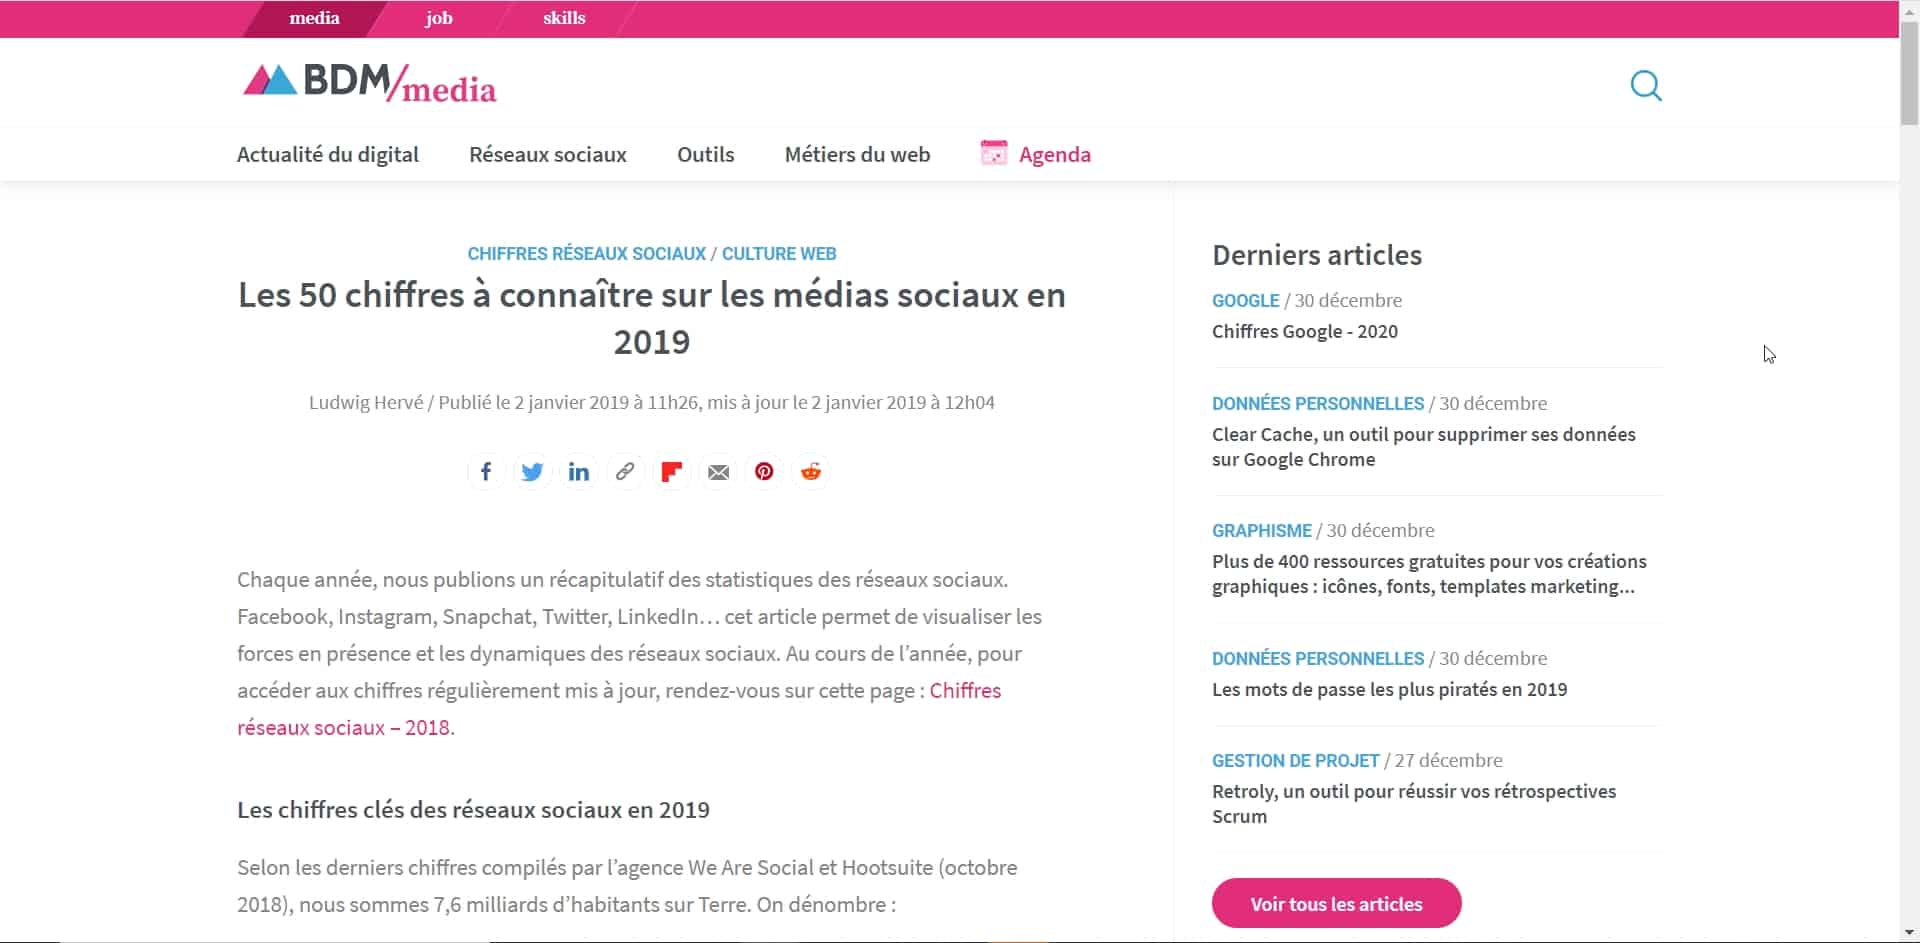Open Les mots de passe les plus piratés article
Viewport: 1920px width, 943px height.
tap(1389, 690)
